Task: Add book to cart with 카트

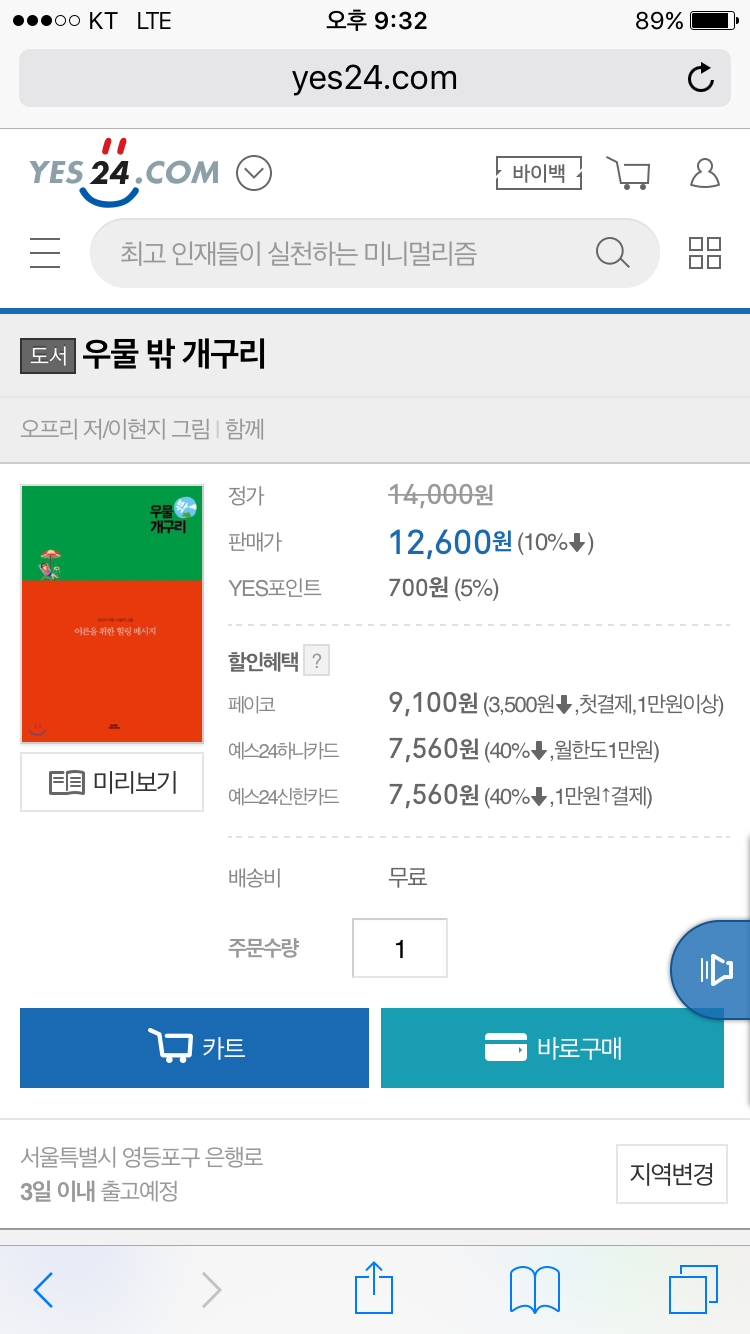Action: pos(194,1048)
